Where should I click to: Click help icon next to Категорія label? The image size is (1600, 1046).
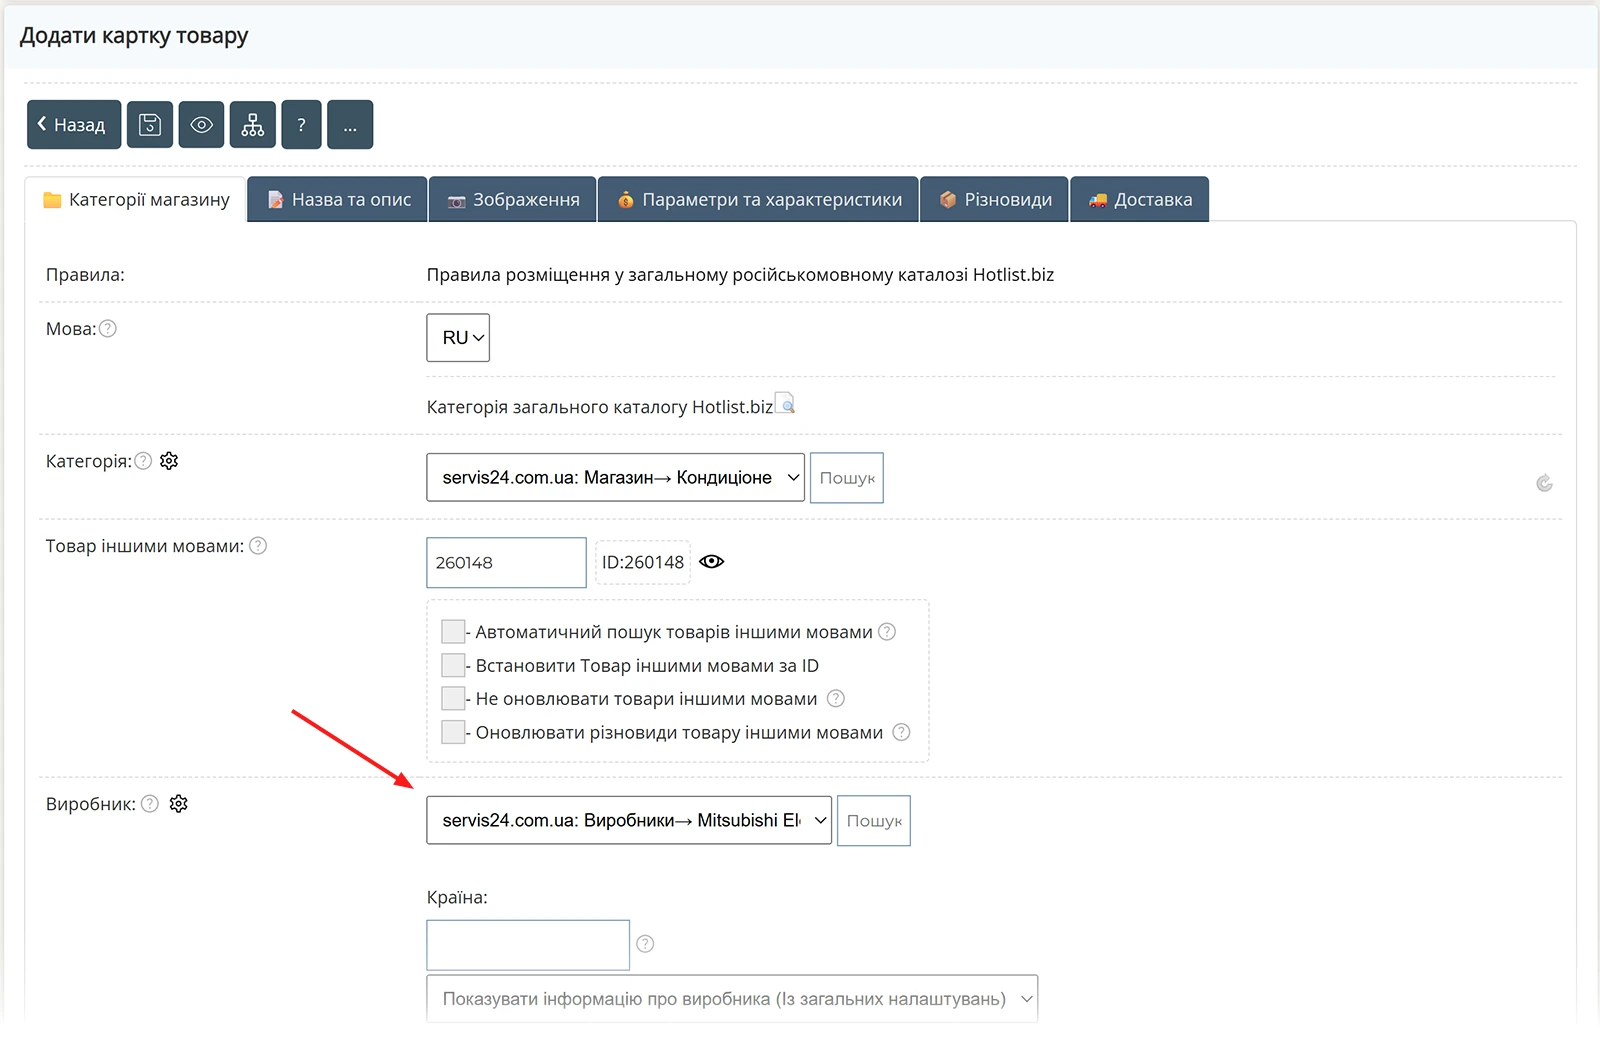pyautogui.click(x=143, y=461)
